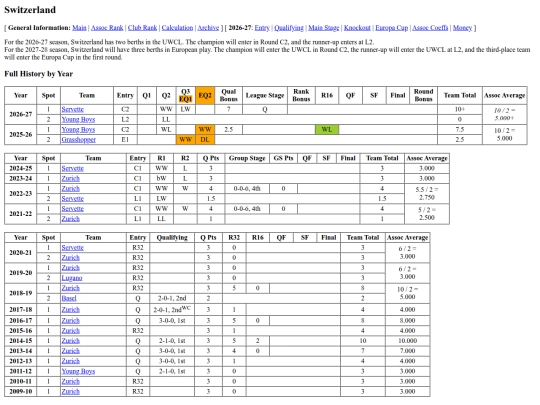Open the Assoc Coeffs link
540x405 pixels.
[x=430, y=28]
